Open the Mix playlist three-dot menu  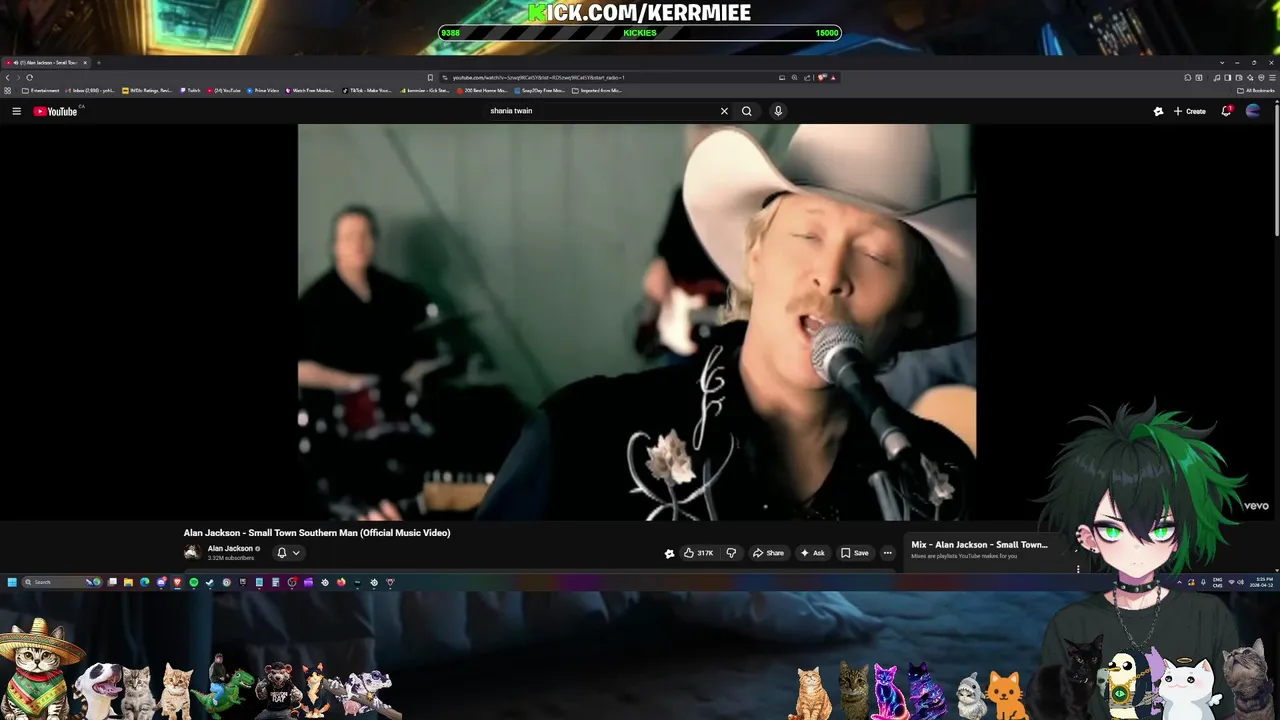click(1078, 569)
